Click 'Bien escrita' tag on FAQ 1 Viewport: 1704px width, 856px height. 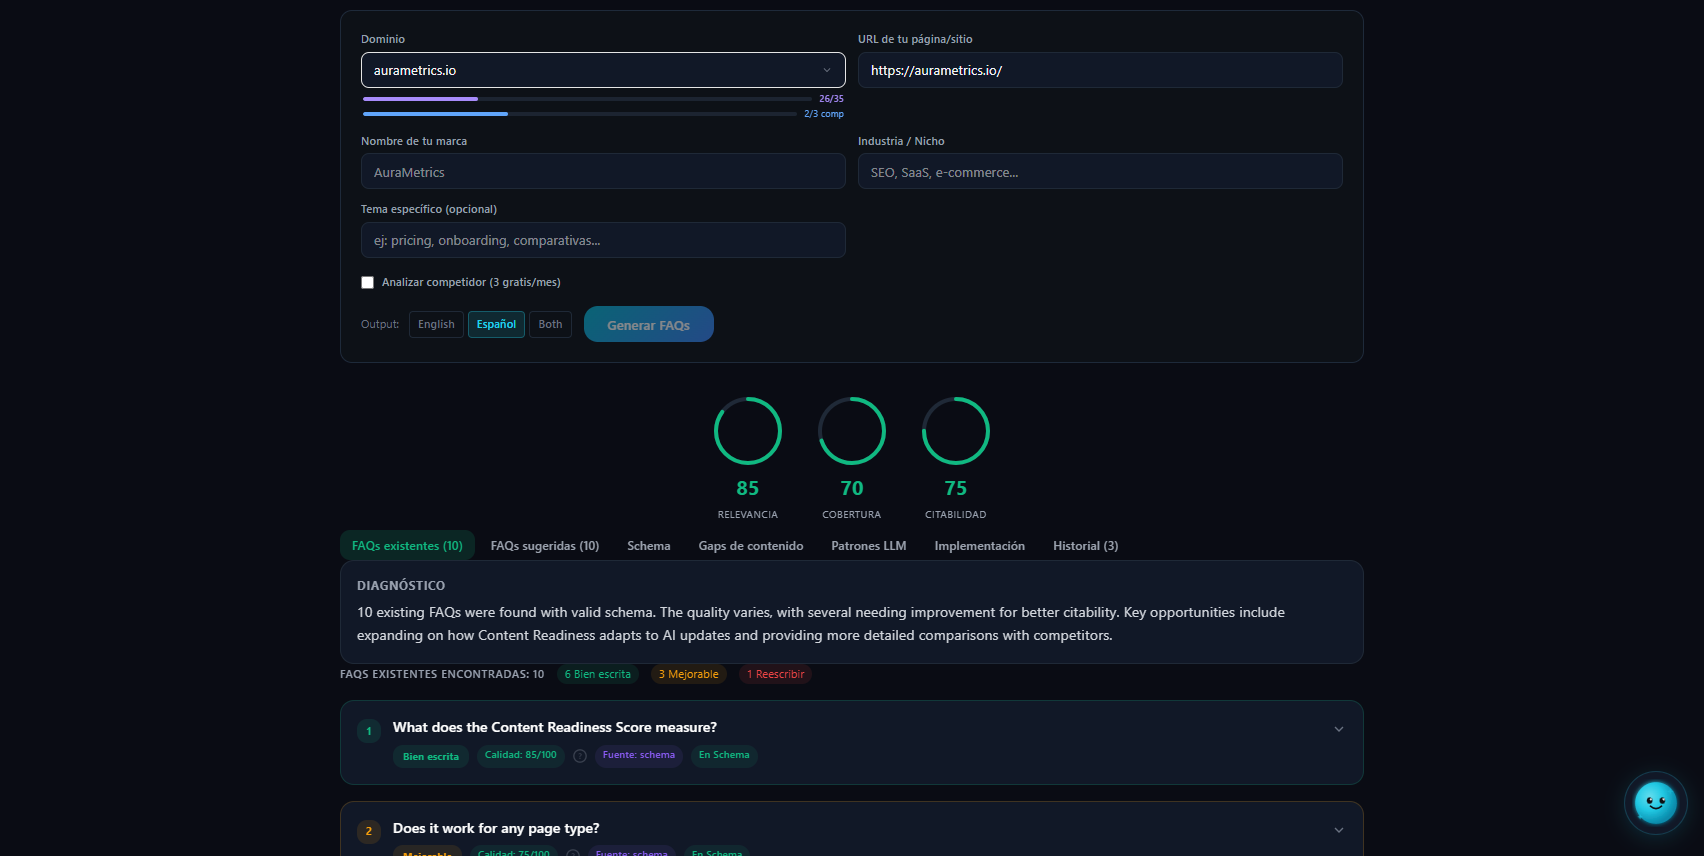[431, 756]
